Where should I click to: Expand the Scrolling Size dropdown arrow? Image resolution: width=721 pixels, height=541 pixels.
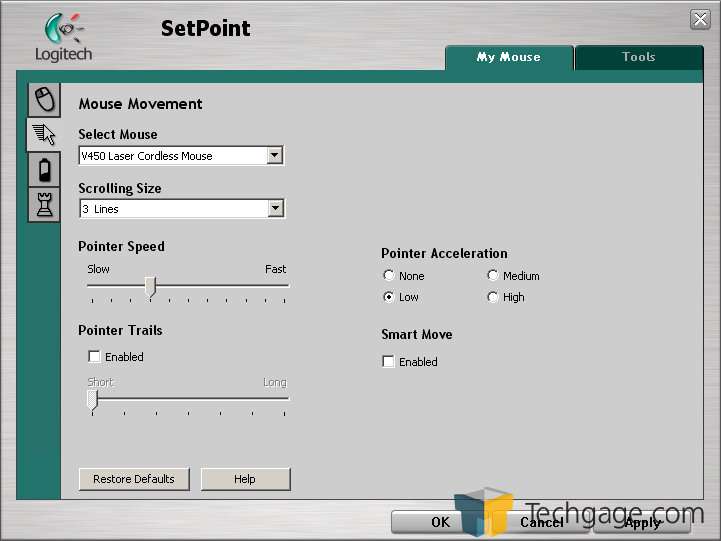tap(275, 208)
